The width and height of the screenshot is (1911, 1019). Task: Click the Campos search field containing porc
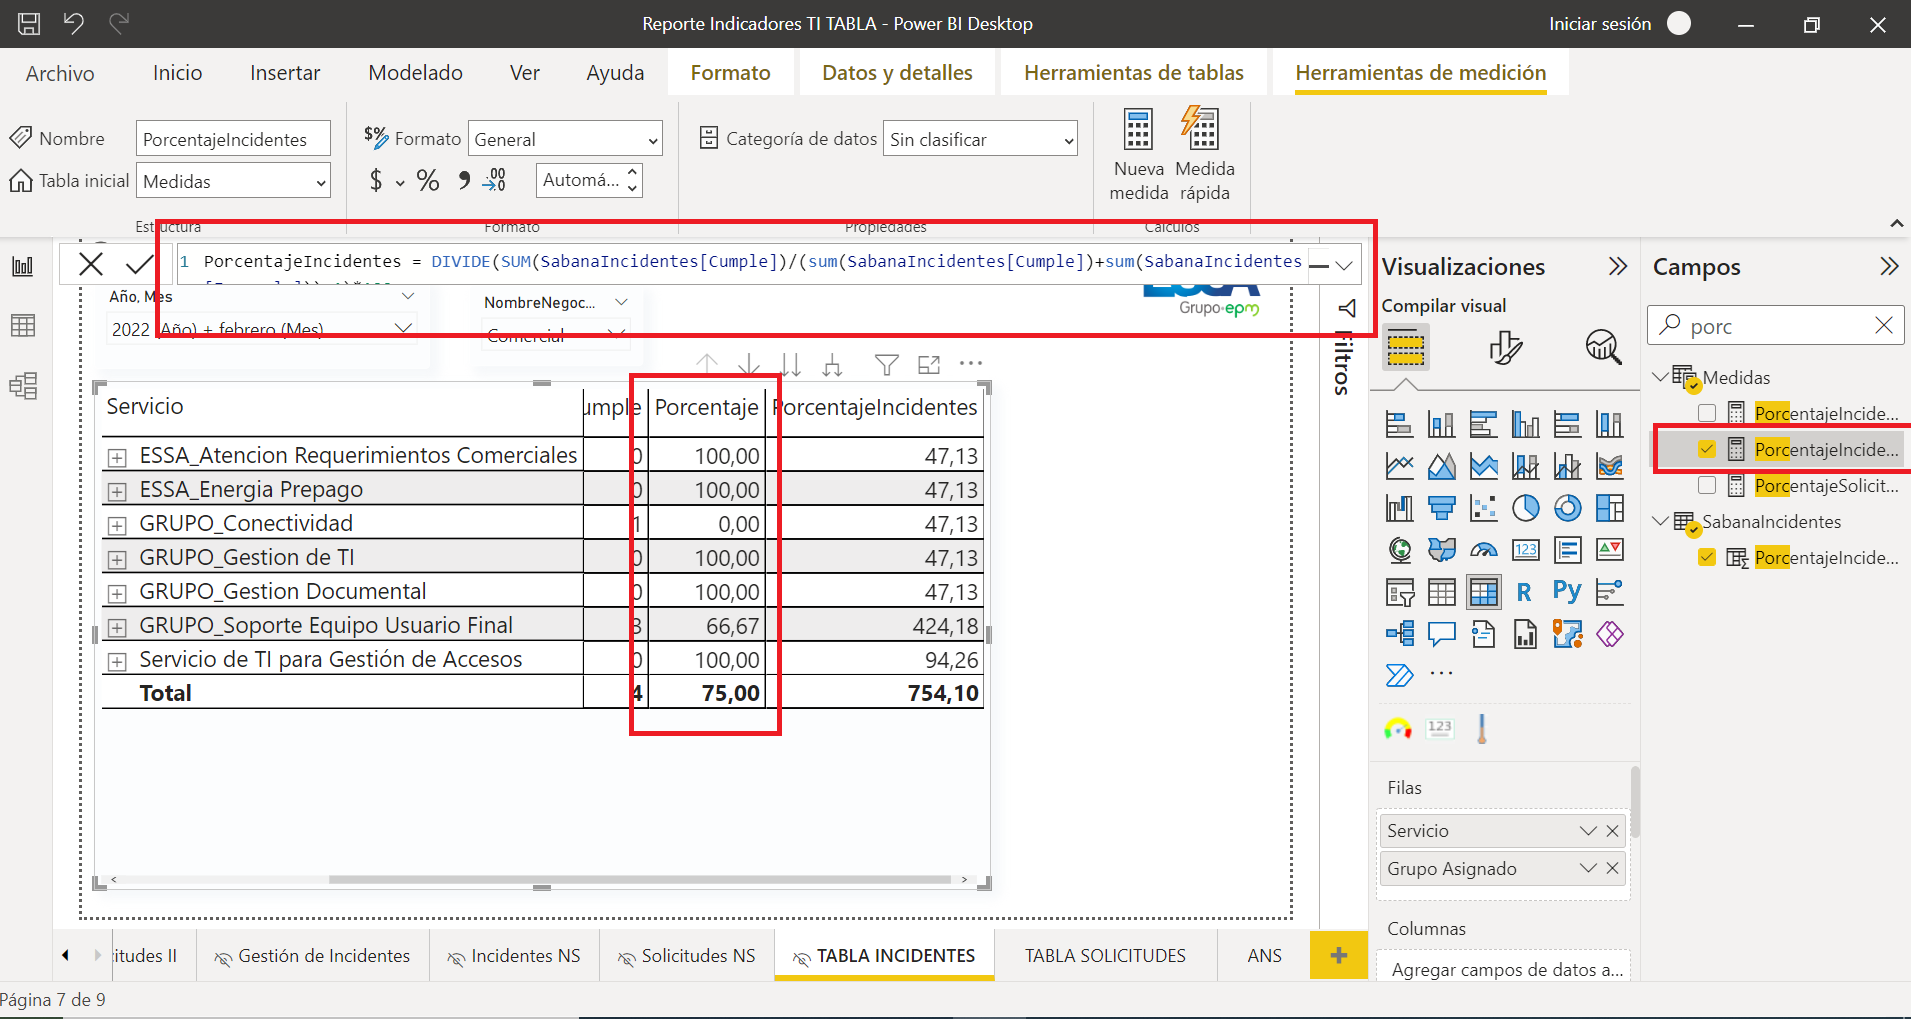1776,326
